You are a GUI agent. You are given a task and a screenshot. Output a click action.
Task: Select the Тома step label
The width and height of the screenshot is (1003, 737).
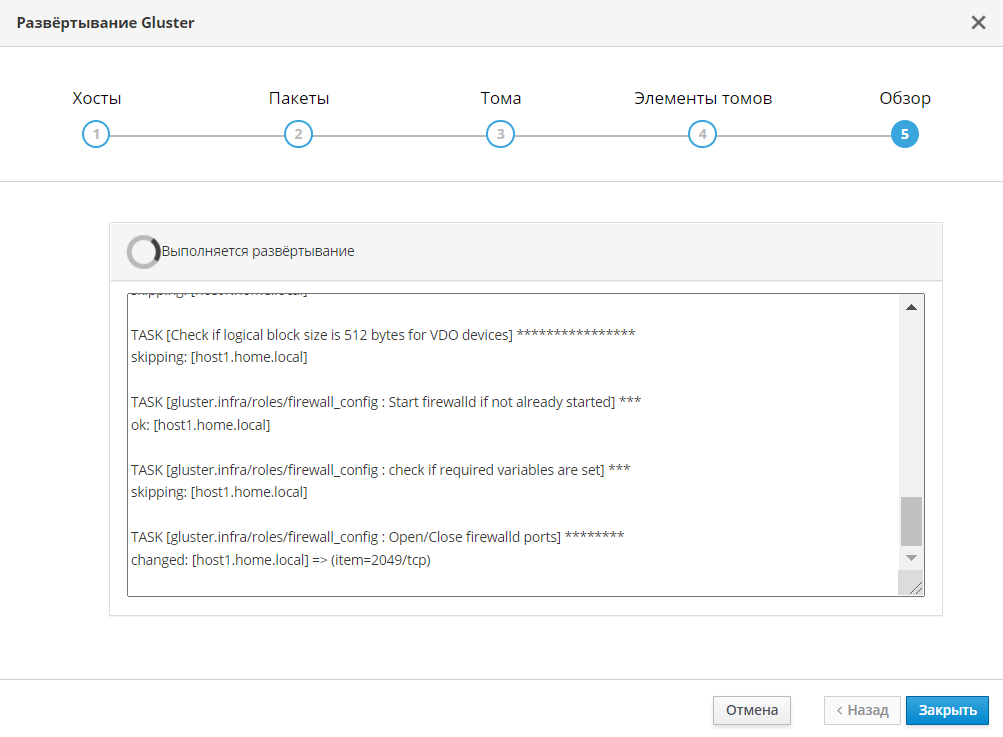coord(500,98)
